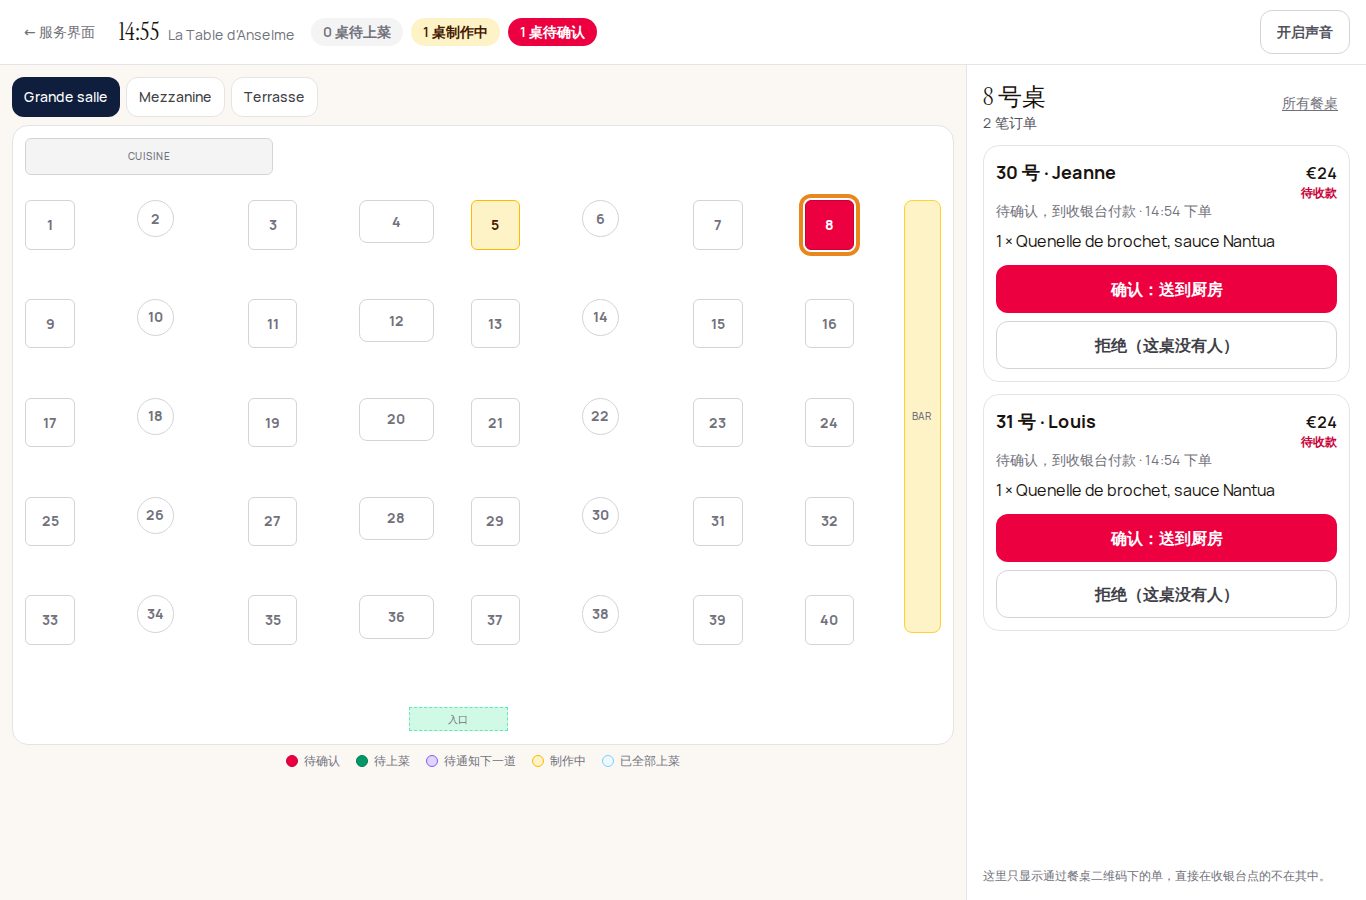Select round table 38
The image size is (1366, 900).
(600, 614)
